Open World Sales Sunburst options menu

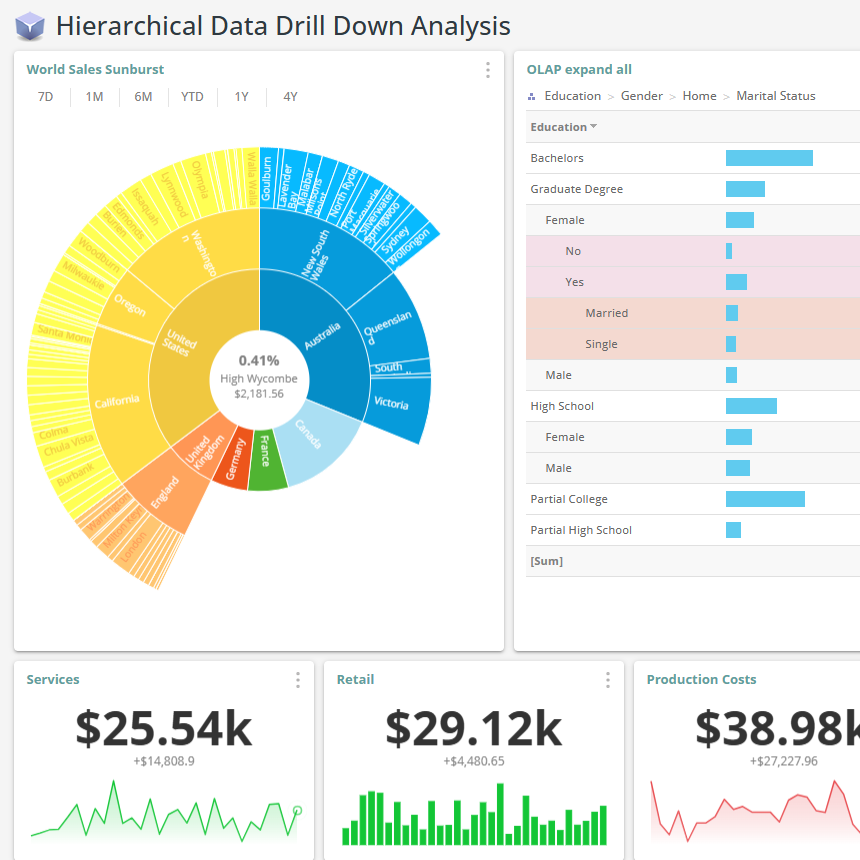pos(488,70)
